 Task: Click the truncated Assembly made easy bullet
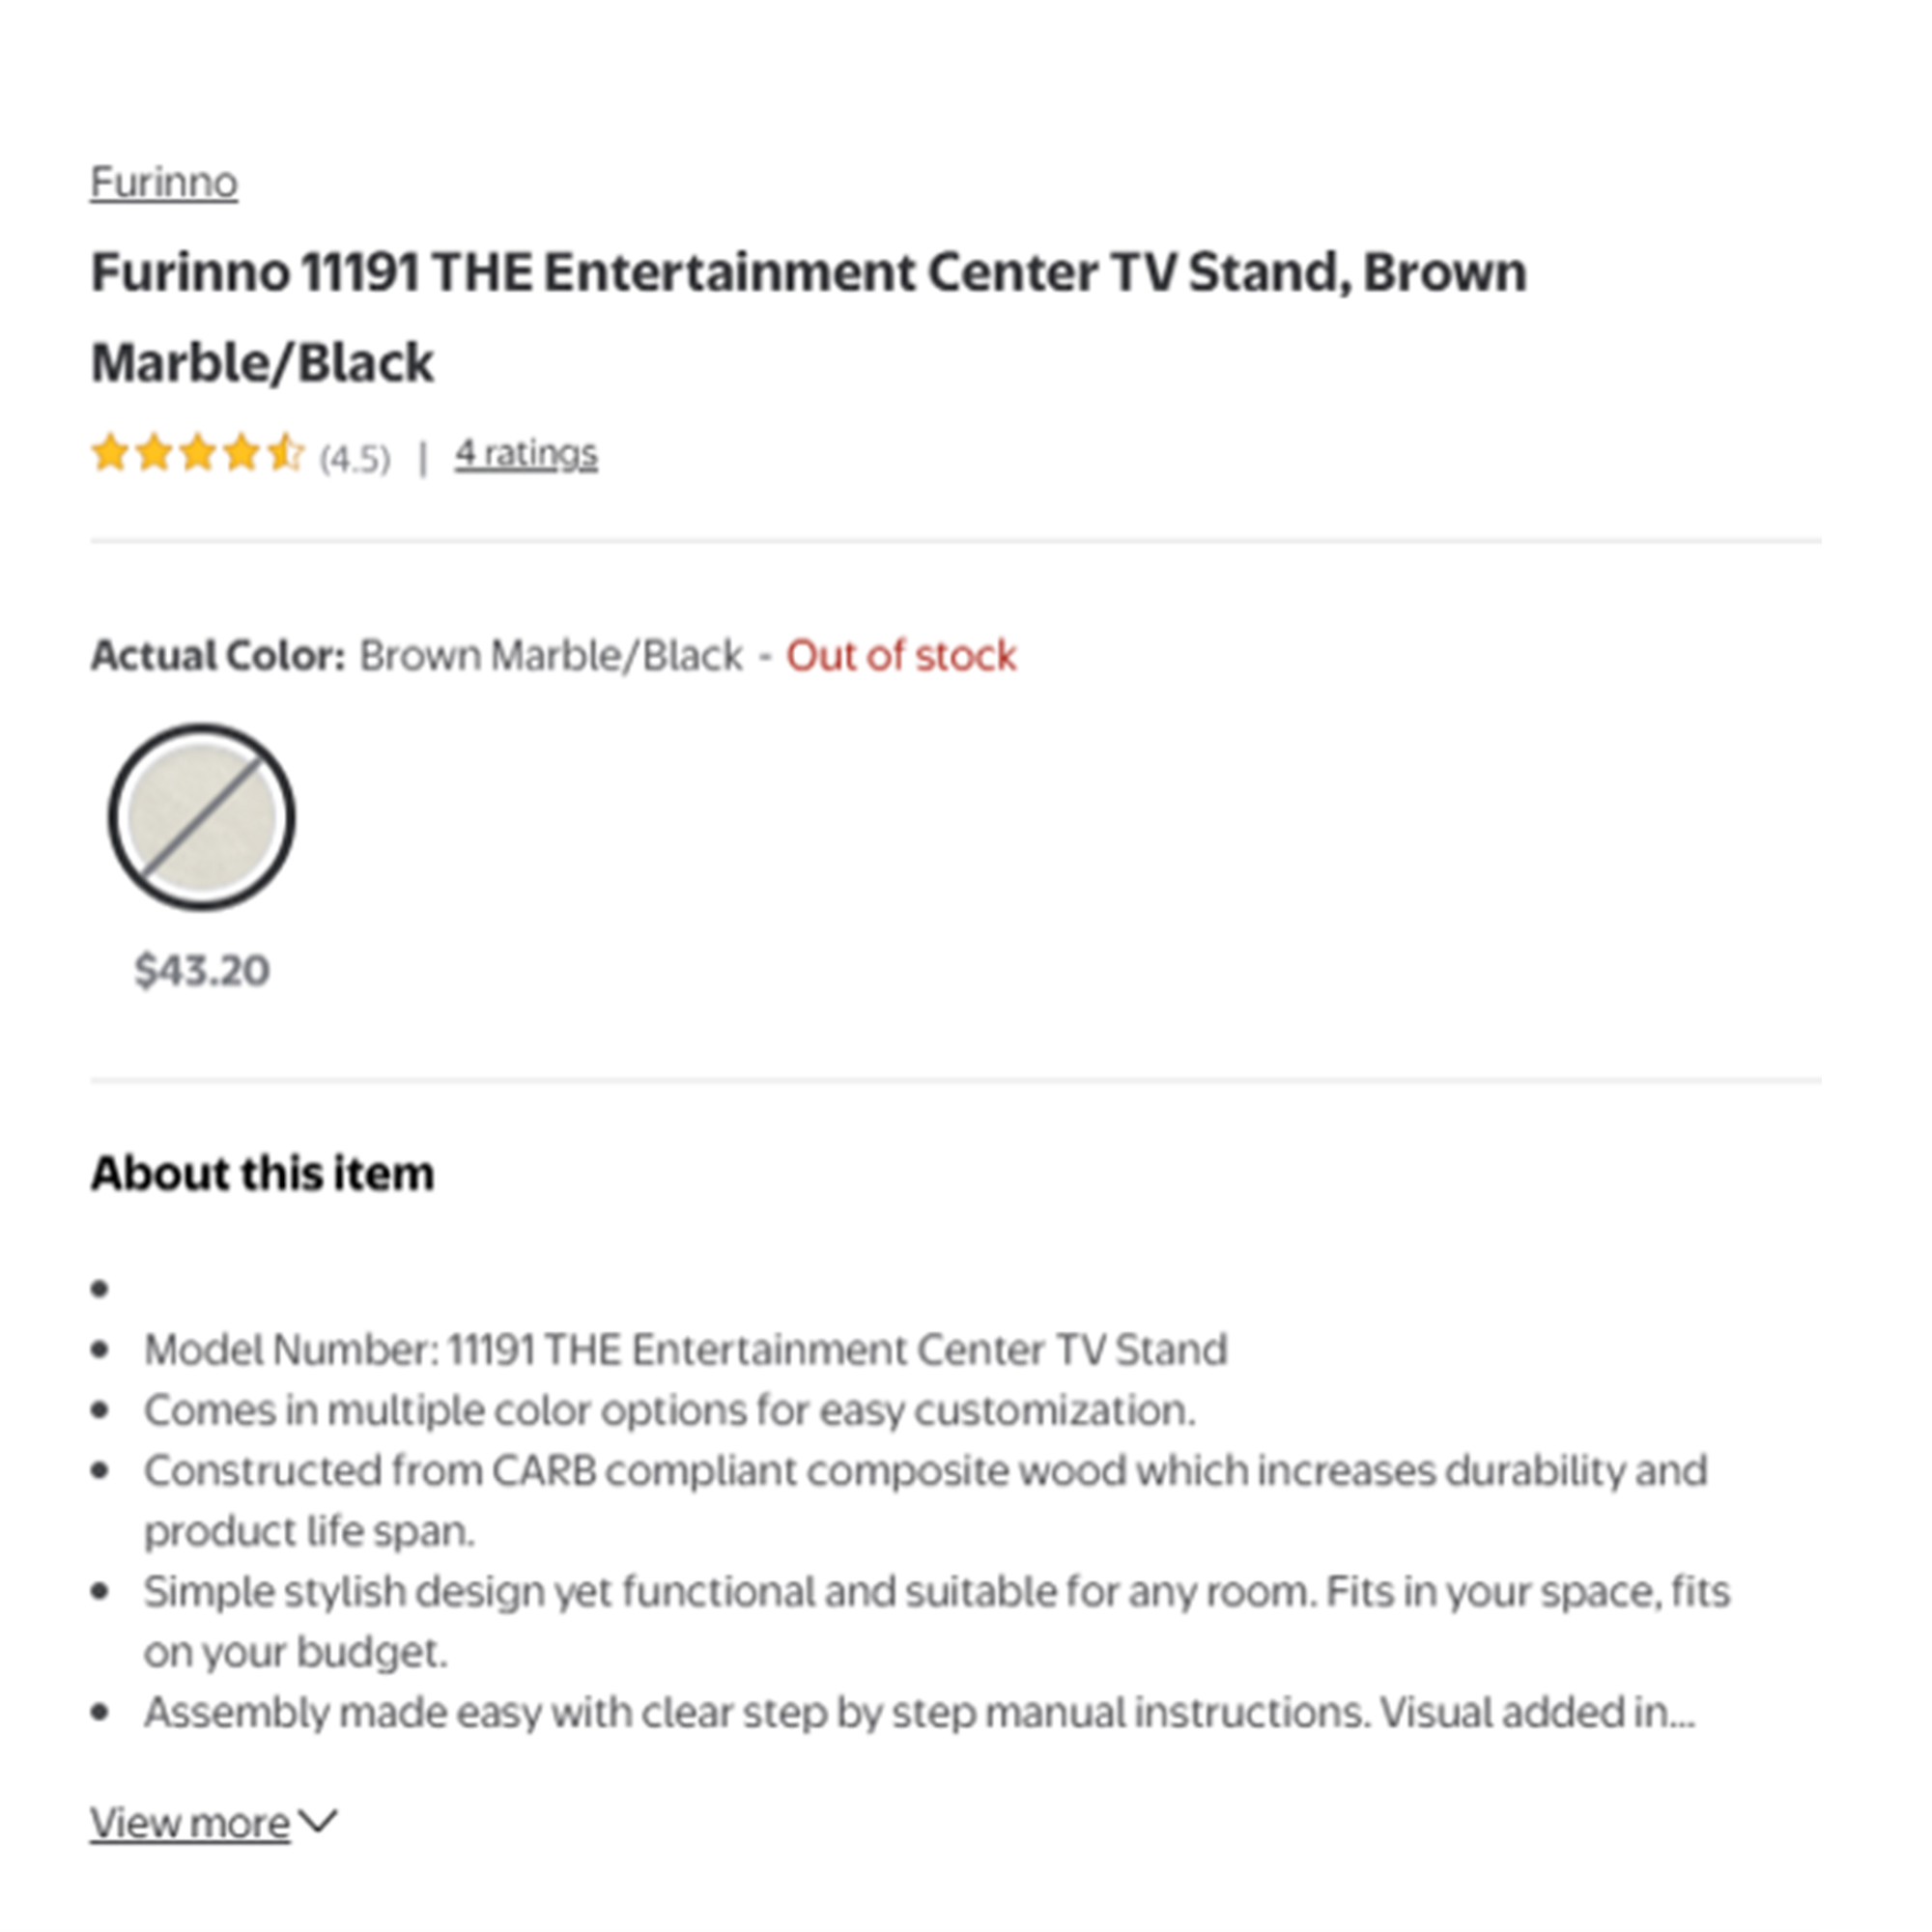(x=920, y=1713)
